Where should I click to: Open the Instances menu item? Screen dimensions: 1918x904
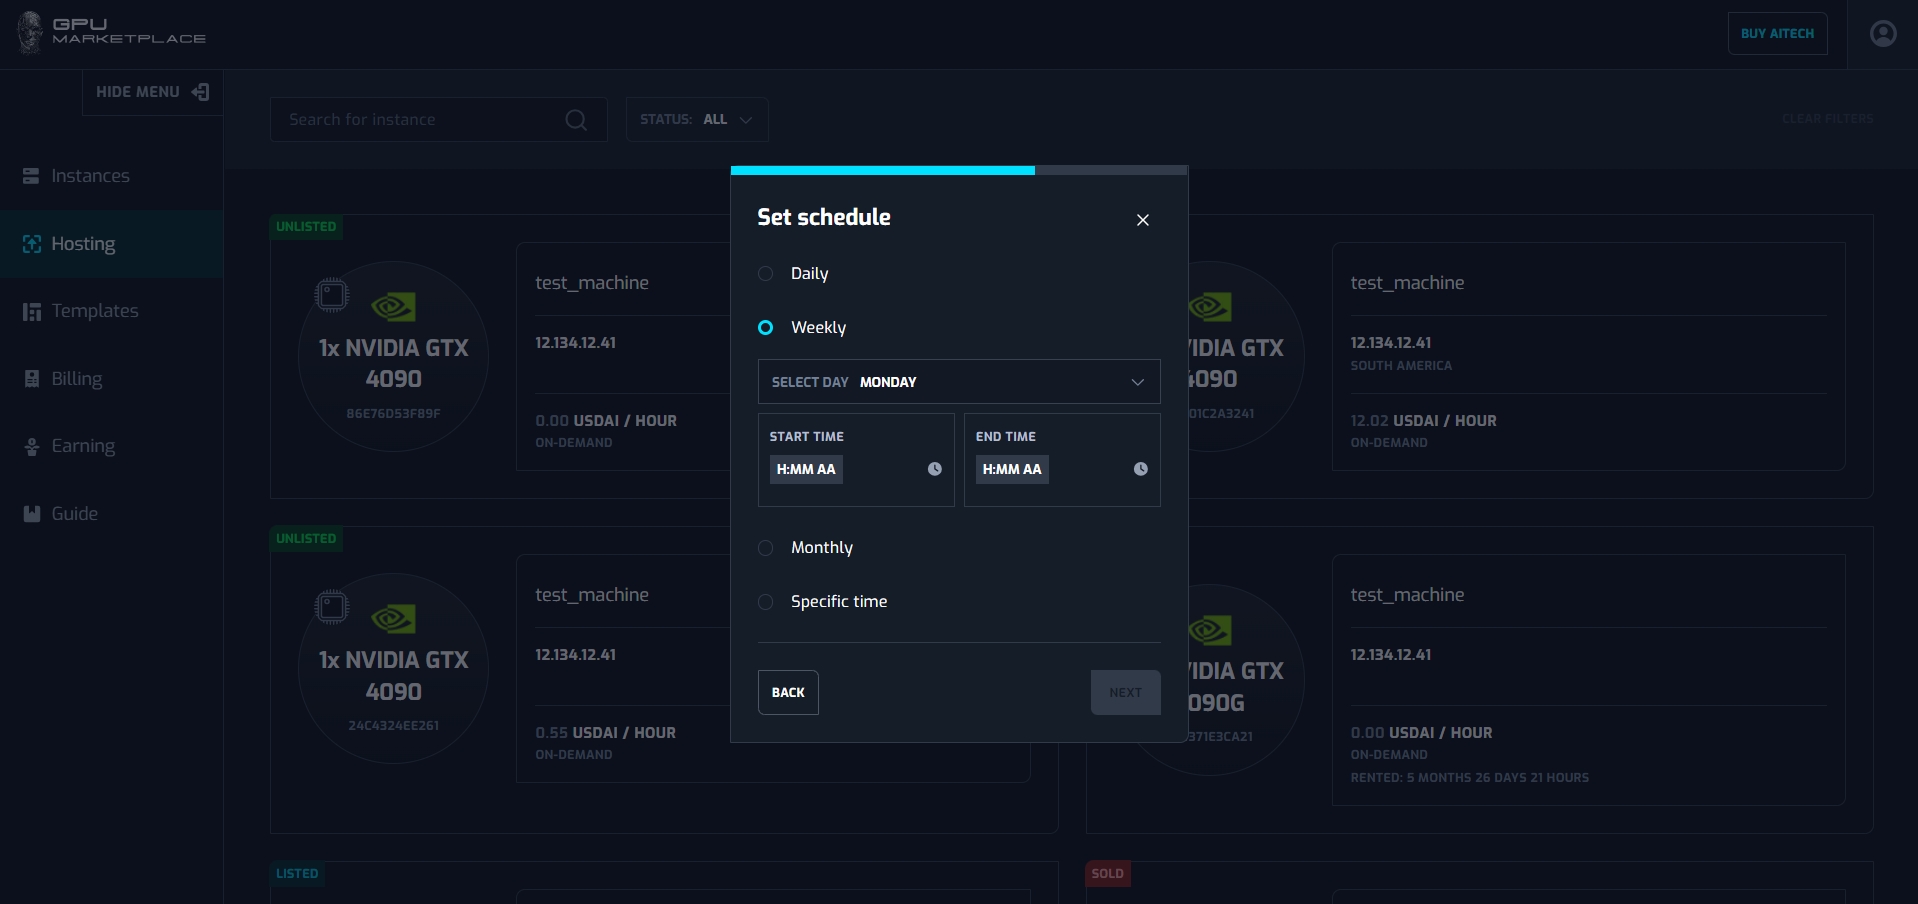(x=90, y=176)
